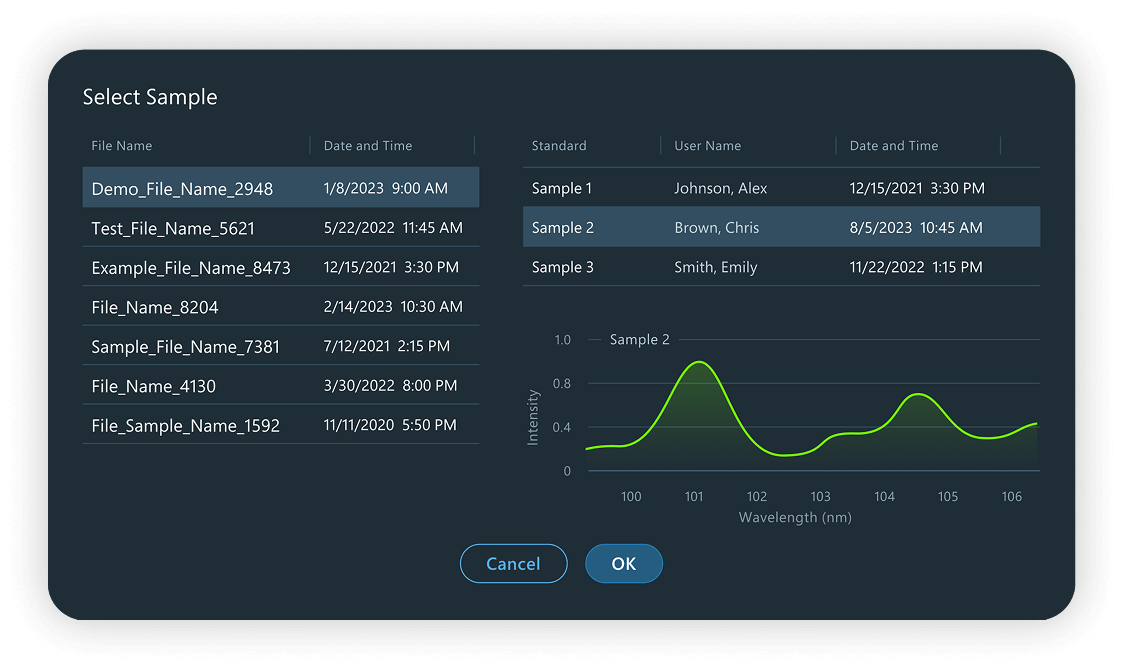Screen dimensions: 1124x668
Task: Click the Sample 2 chart legend label
Action: 640,340
